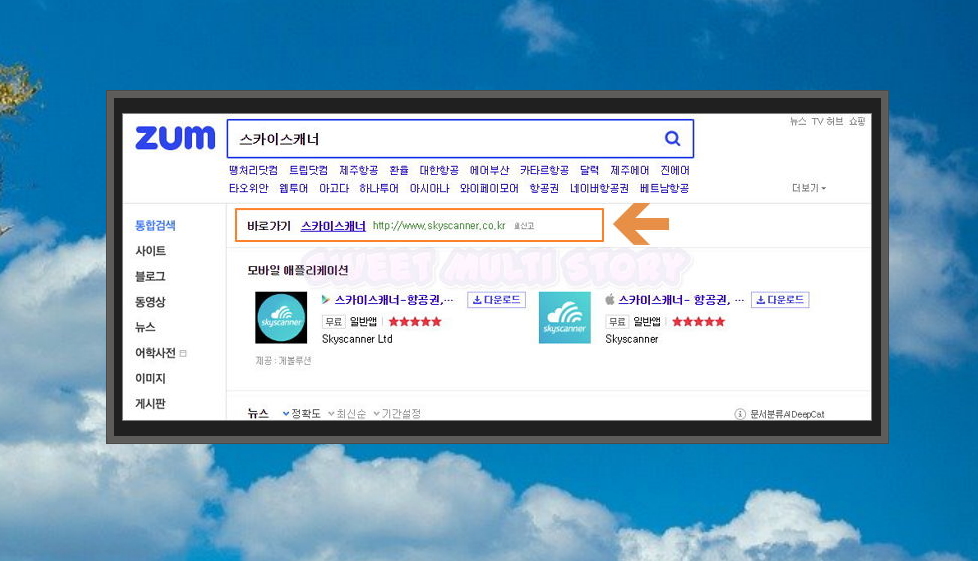978x561 pixels.
Task: Select the 게시판 tab
Action: point(150,404)
